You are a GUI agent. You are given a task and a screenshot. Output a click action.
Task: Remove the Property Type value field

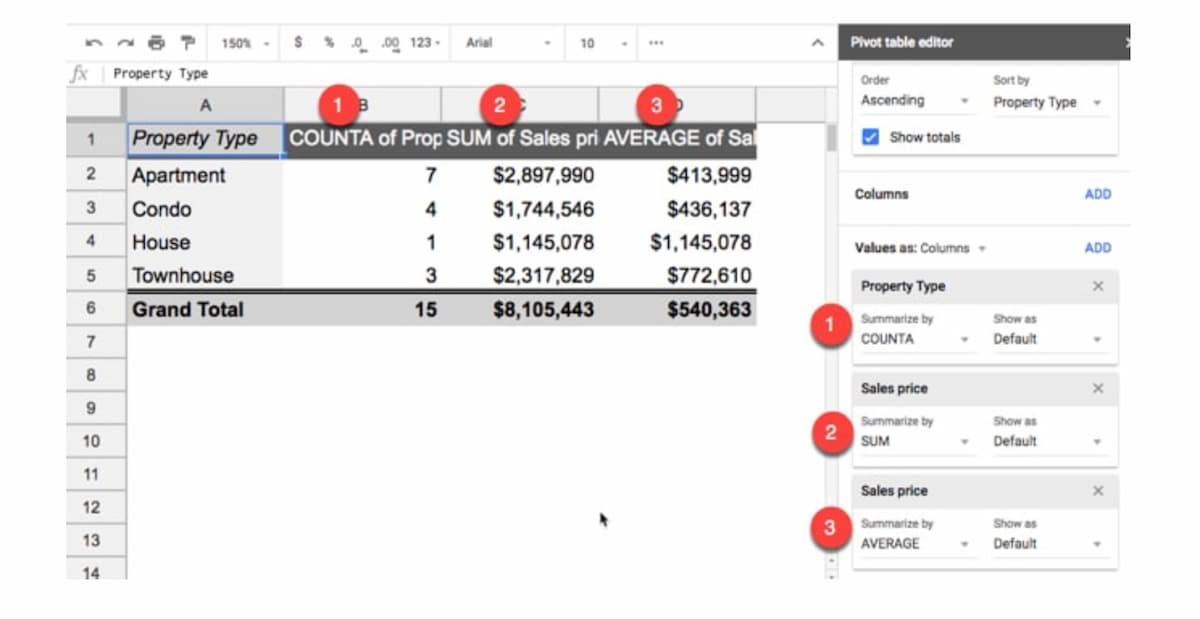click(x=1098, y=286)
